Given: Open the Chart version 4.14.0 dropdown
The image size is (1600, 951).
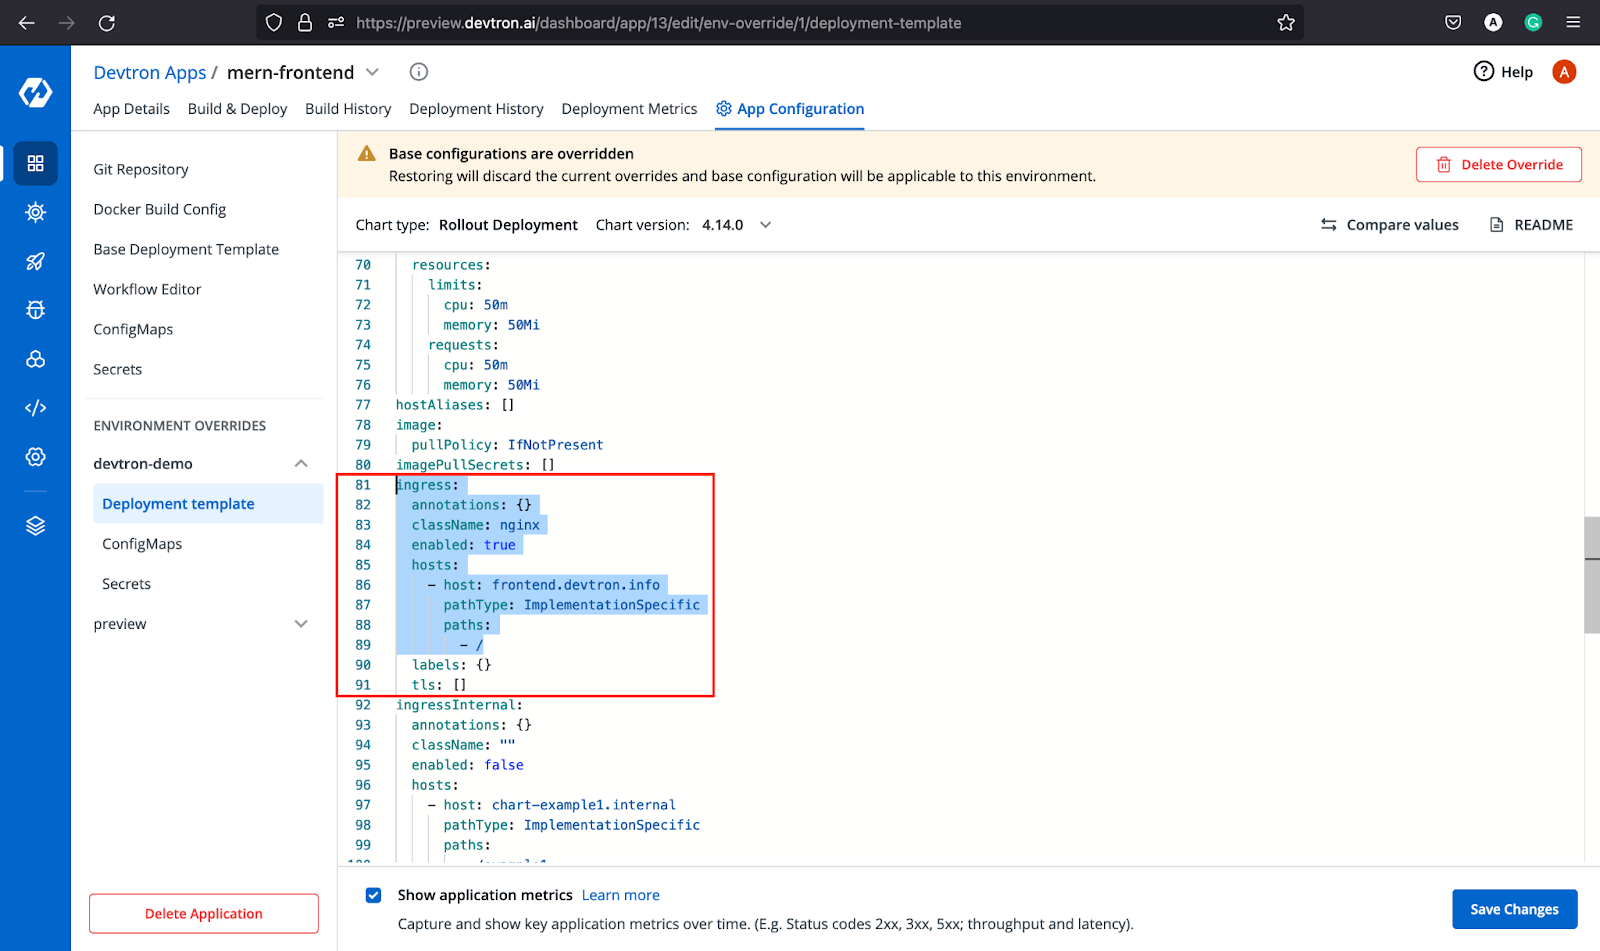Looking at the screenshot, I should point(765,225).
